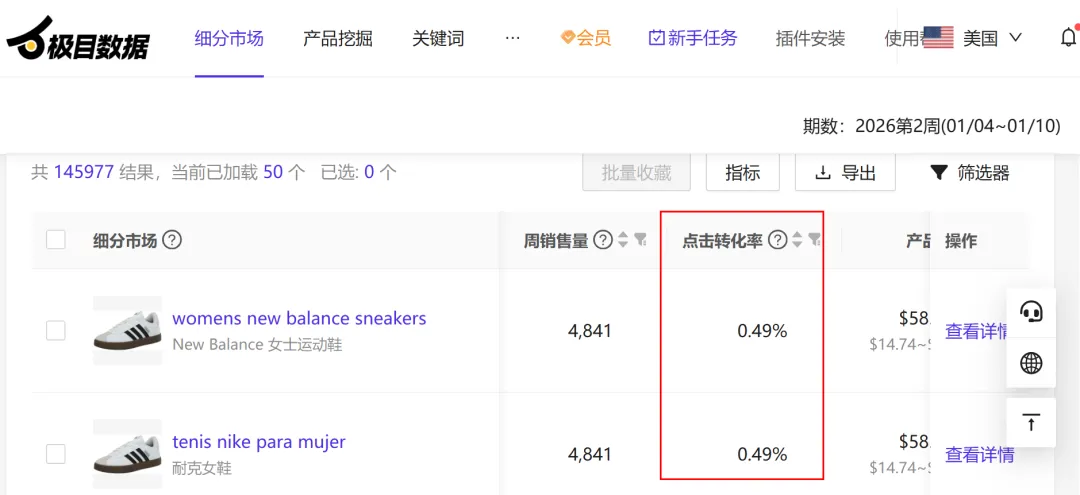
Task: Click help icon beside 点击转化率
Action: [777, 240]
